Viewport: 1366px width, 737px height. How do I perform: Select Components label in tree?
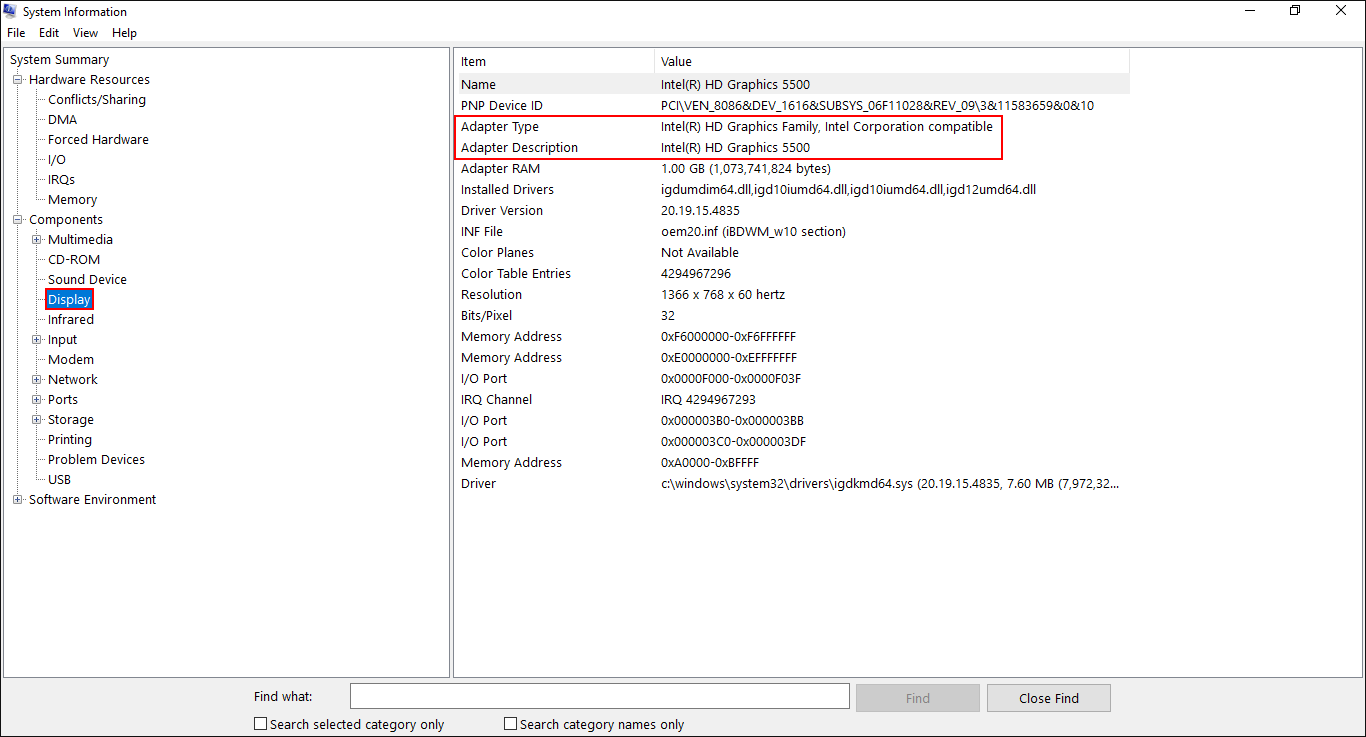coord(66,220)
